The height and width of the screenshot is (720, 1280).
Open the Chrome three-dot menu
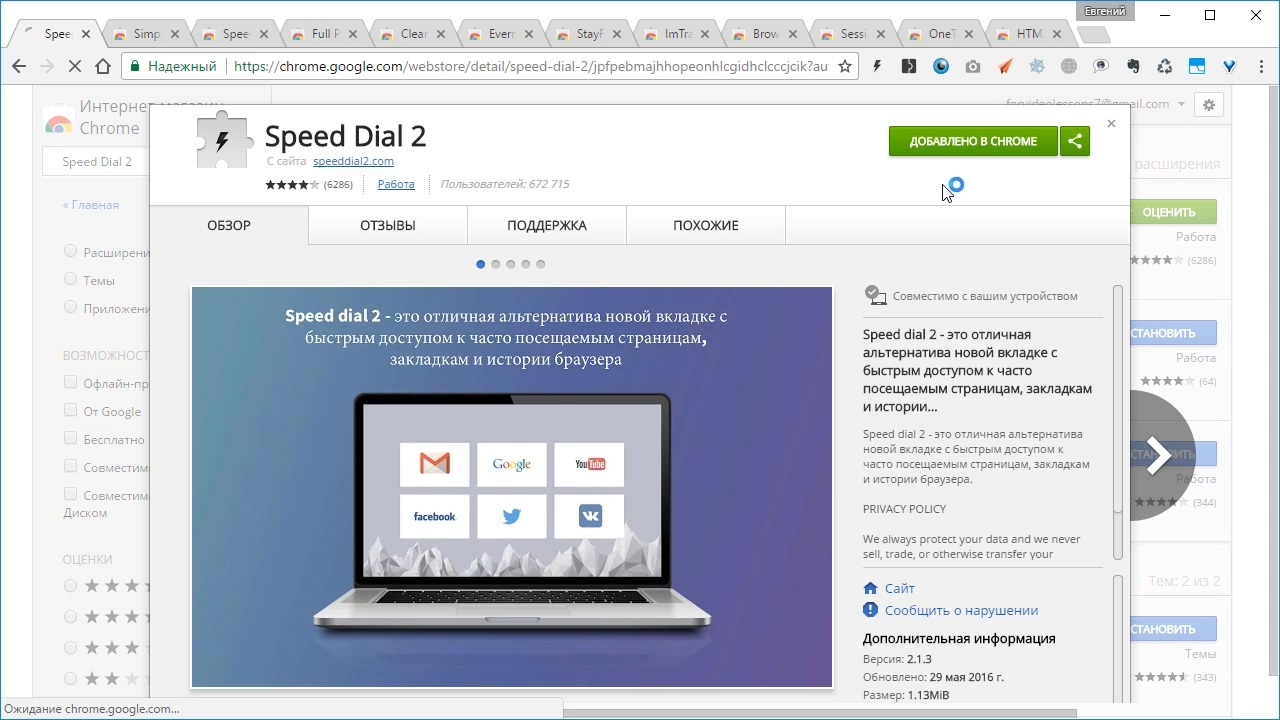point(1260,67)
